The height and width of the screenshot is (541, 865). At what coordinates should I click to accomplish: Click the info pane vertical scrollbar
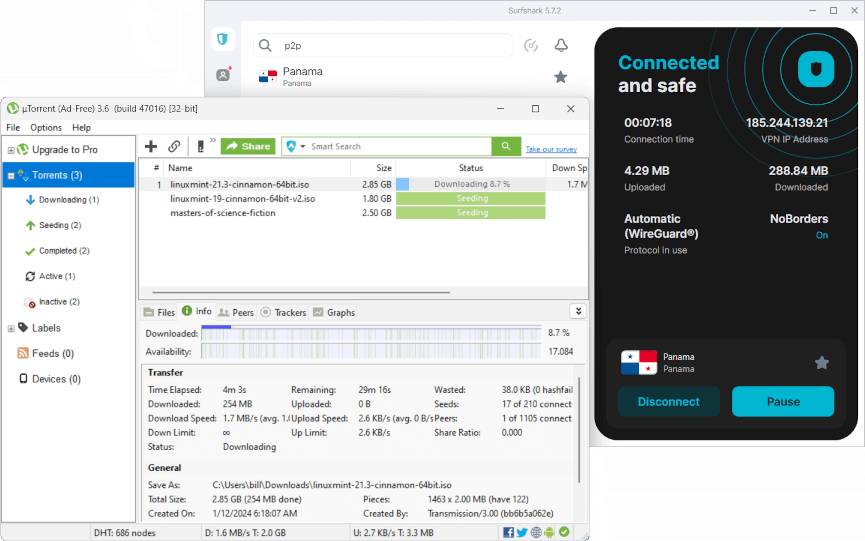579,430
